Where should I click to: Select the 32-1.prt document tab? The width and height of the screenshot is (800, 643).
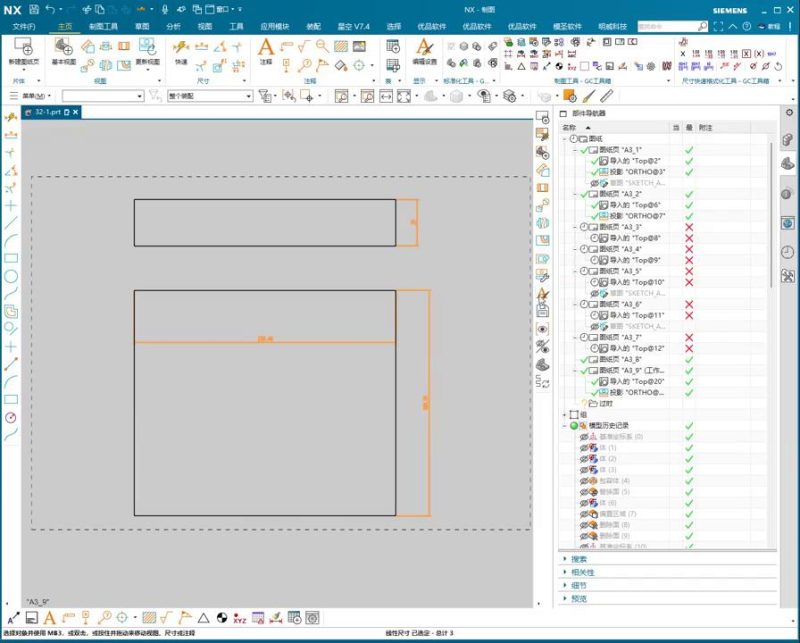coord(47,115)
